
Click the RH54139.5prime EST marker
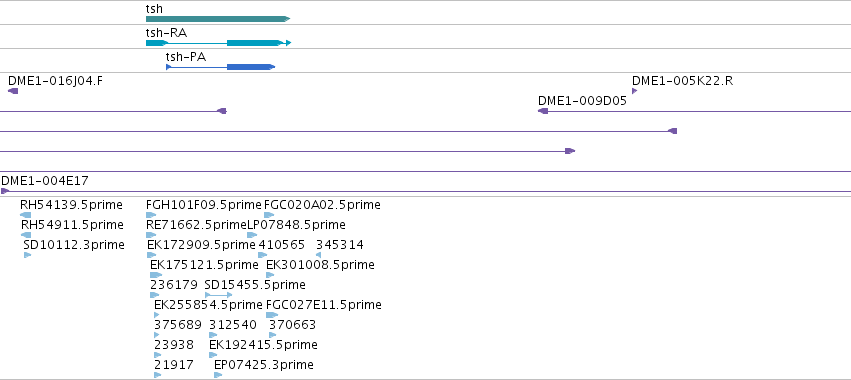point(26,215)
